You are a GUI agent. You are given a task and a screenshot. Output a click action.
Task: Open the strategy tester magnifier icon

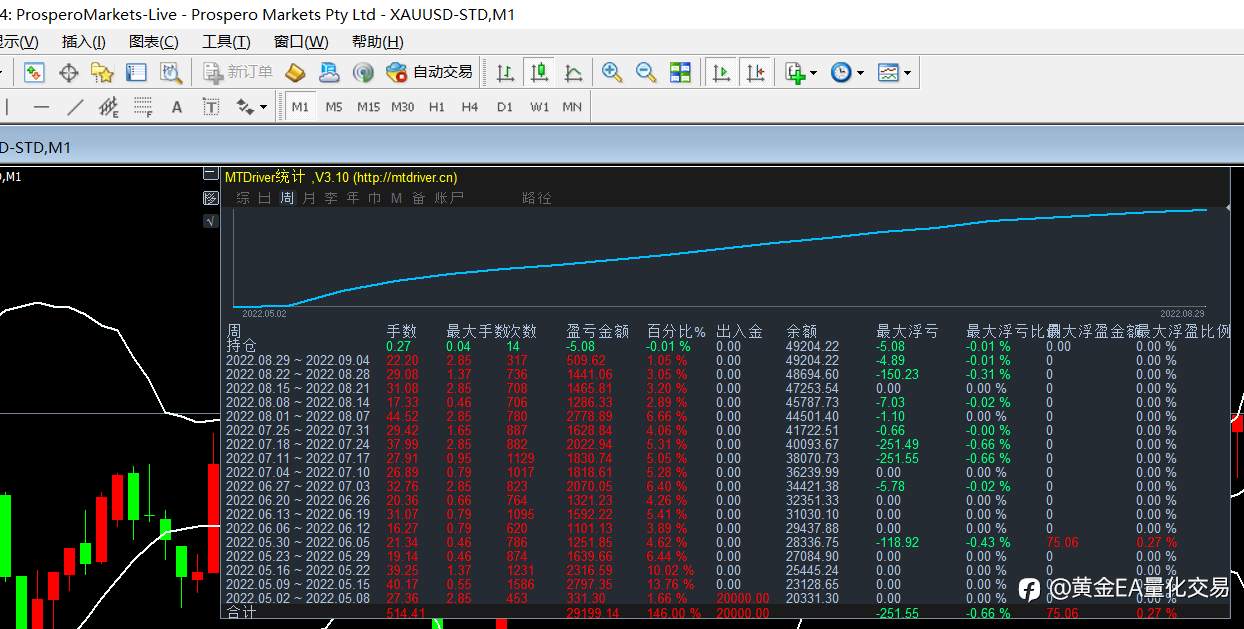pyautogui.click(x=171, y=73)
